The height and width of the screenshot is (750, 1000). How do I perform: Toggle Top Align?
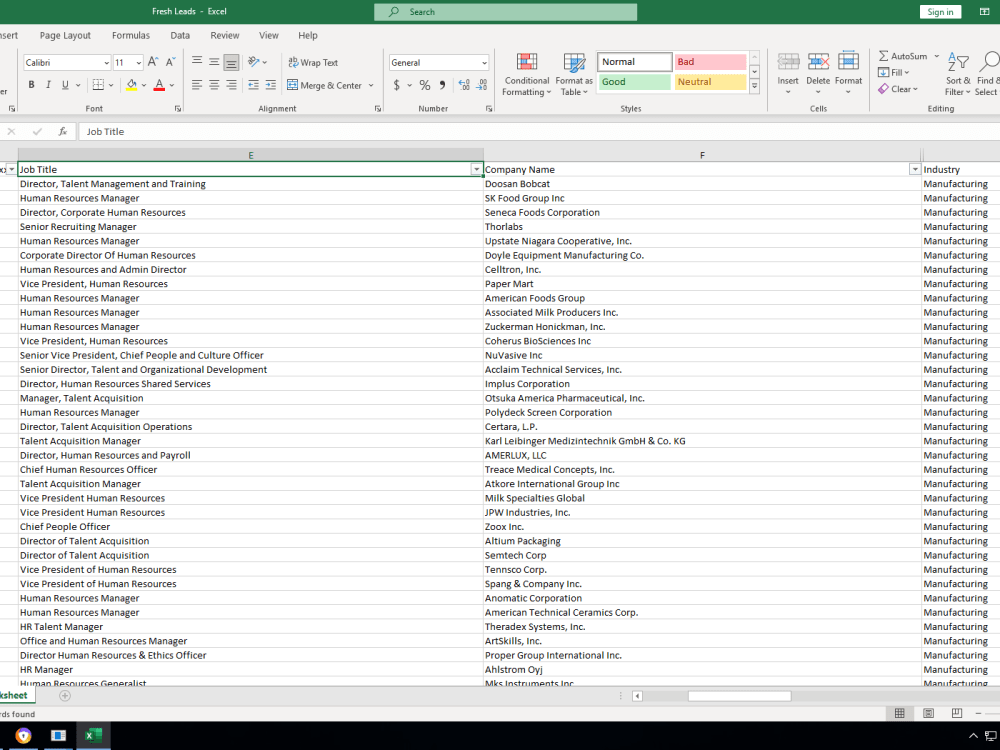197,62
